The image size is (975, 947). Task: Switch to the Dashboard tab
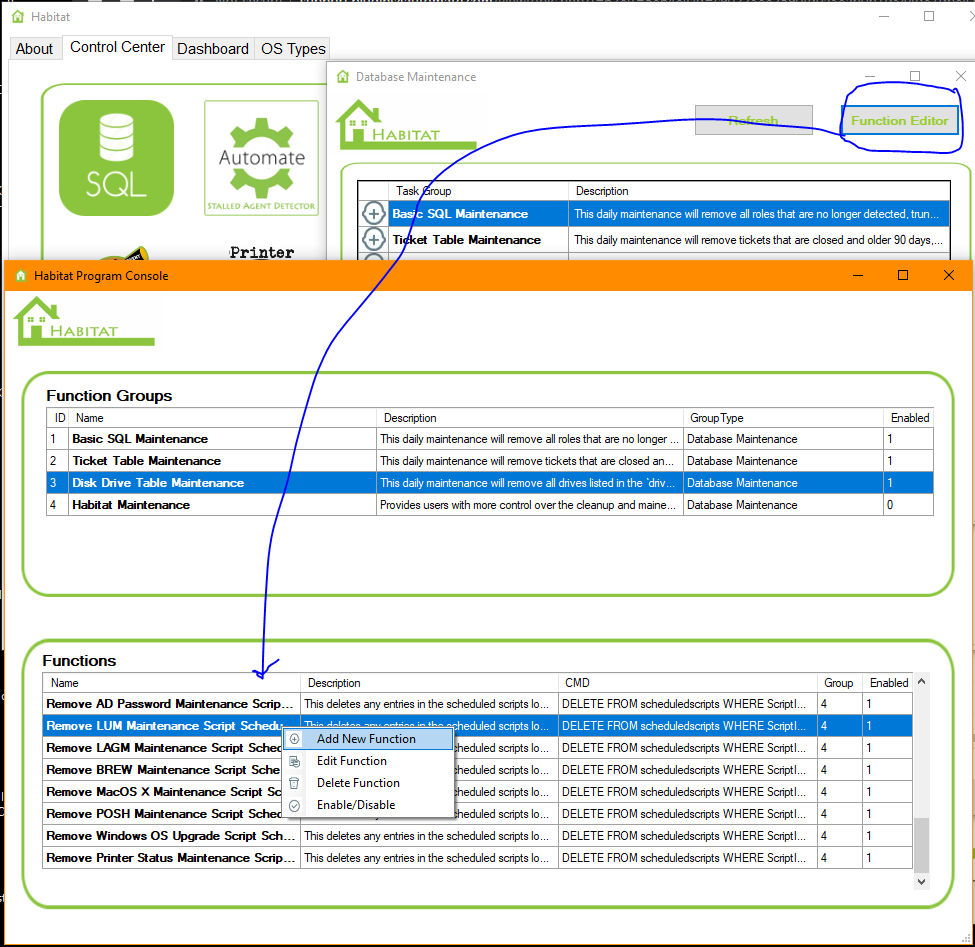(213, 48)
